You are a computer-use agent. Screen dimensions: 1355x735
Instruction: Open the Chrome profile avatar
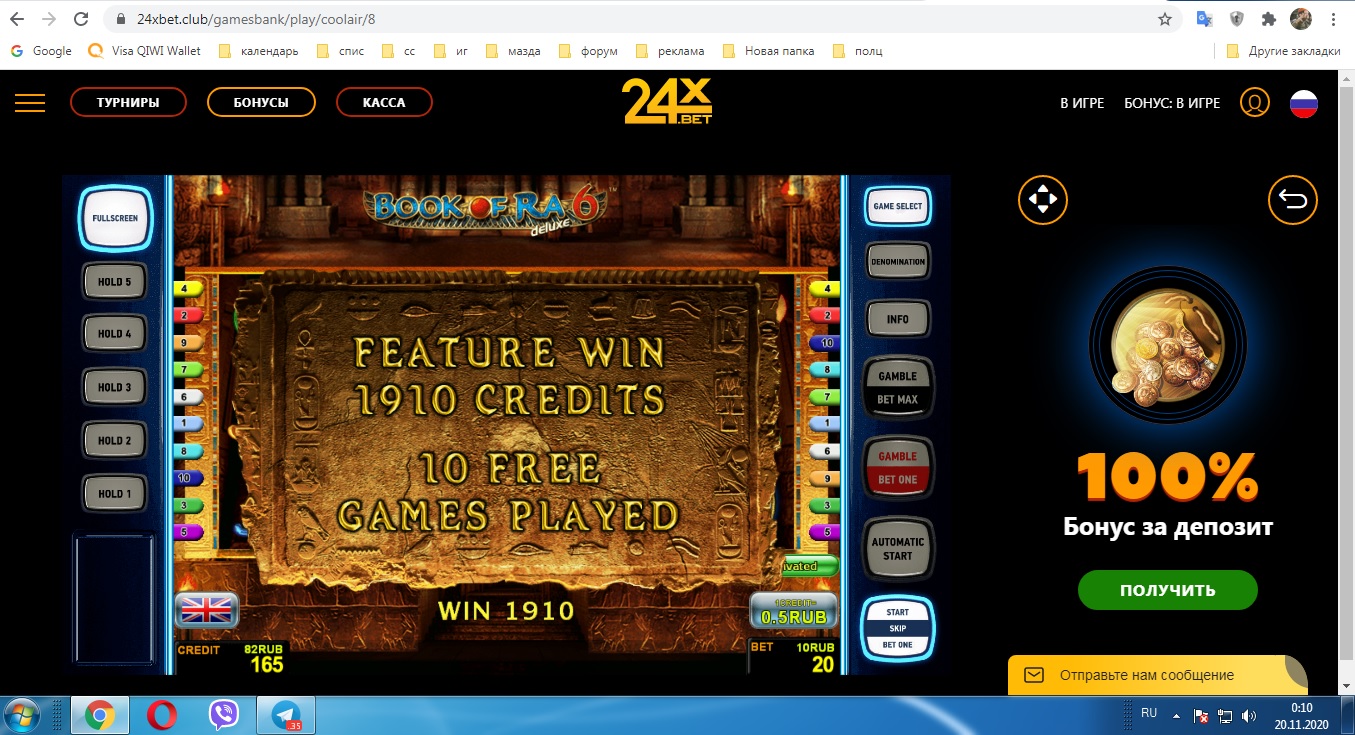pyautogui.click(x=1301, y=19)
